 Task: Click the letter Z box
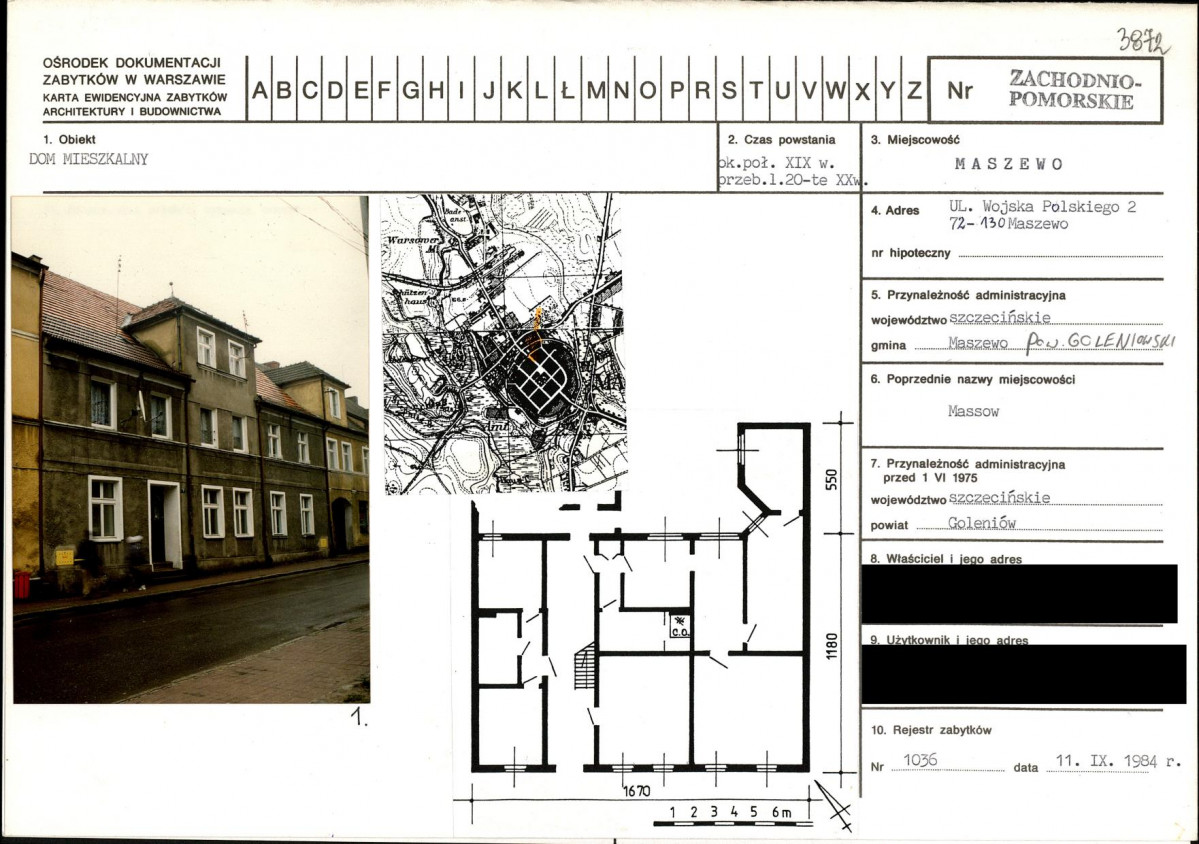914,89
